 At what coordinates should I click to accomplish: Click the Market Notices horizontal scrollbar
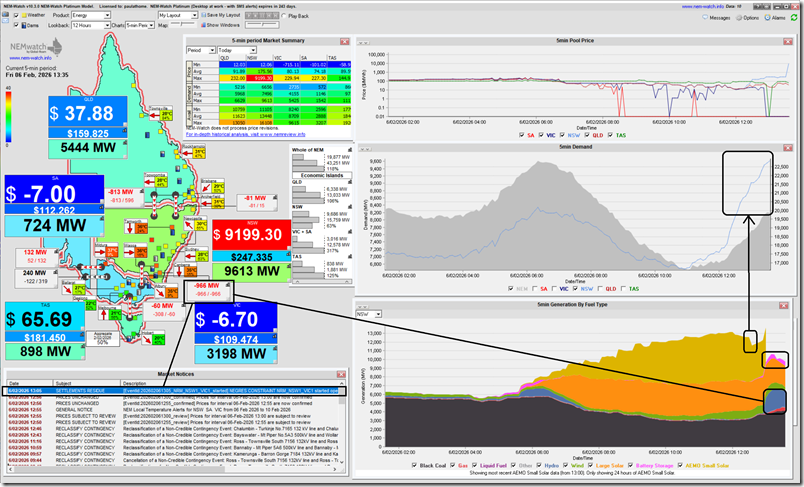click(x=174, y=469)
